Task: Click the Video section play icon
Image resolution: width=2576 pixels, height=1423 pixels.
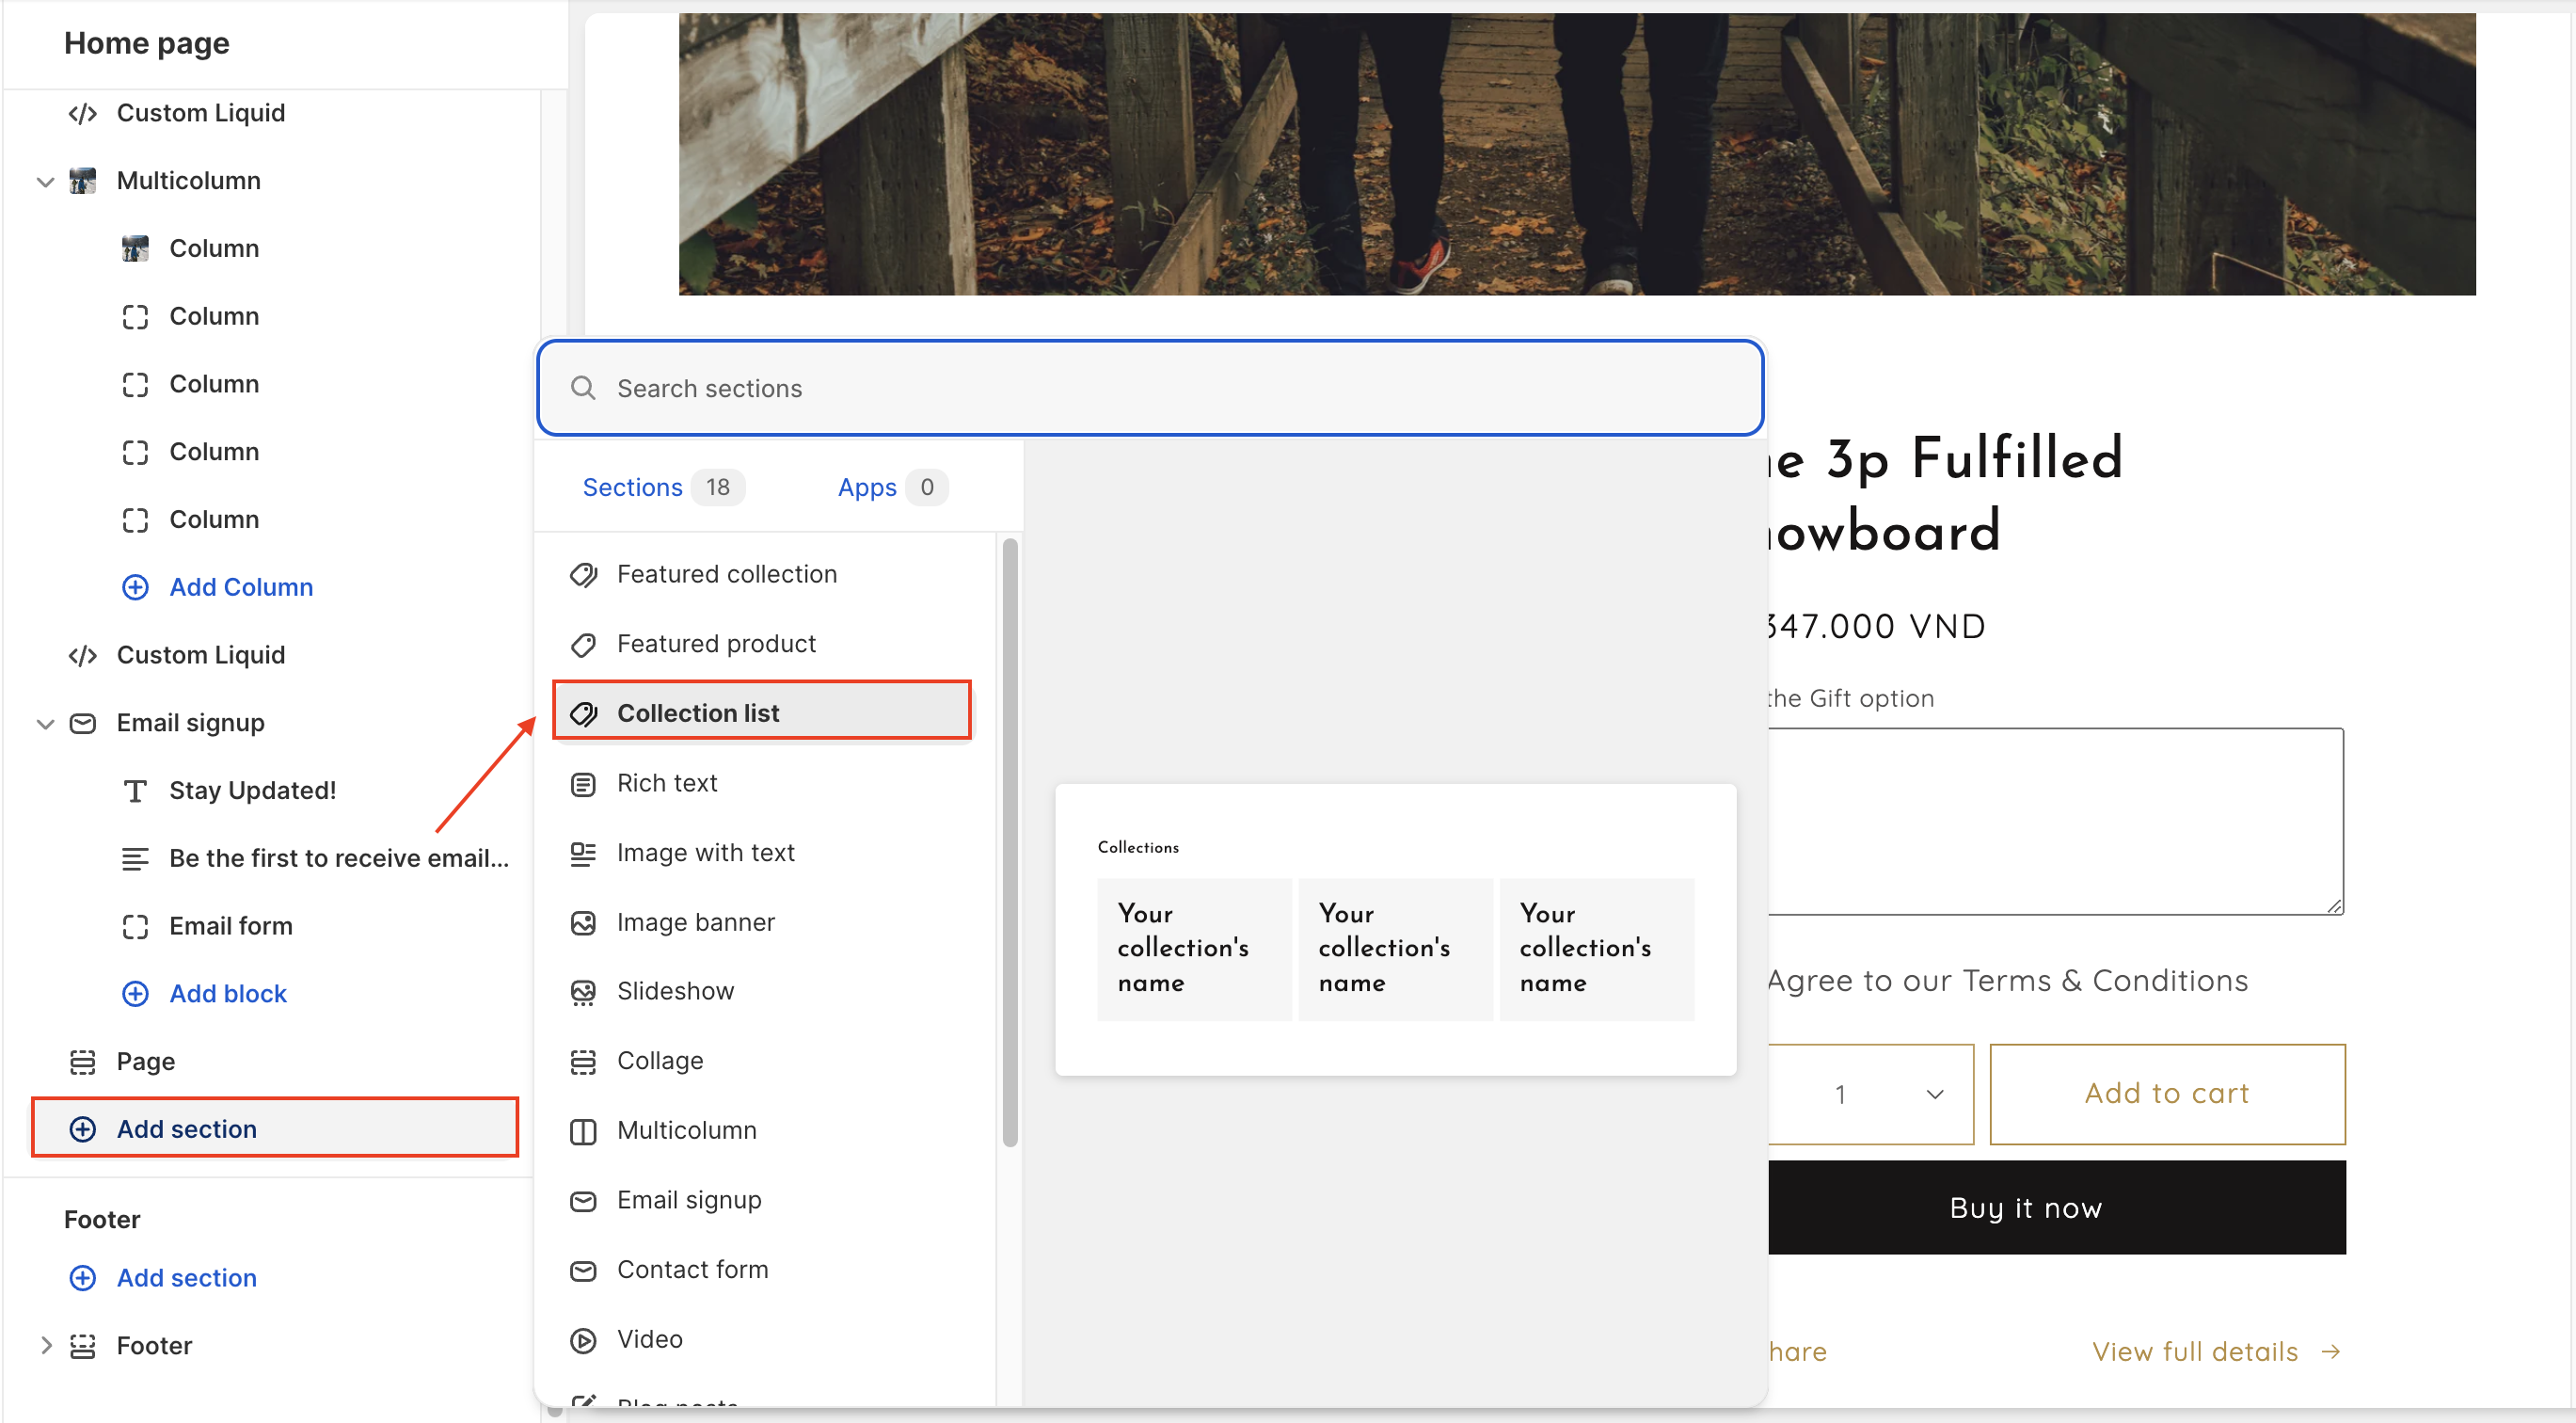Action: pyautogui.click(x=583, y=1339)
